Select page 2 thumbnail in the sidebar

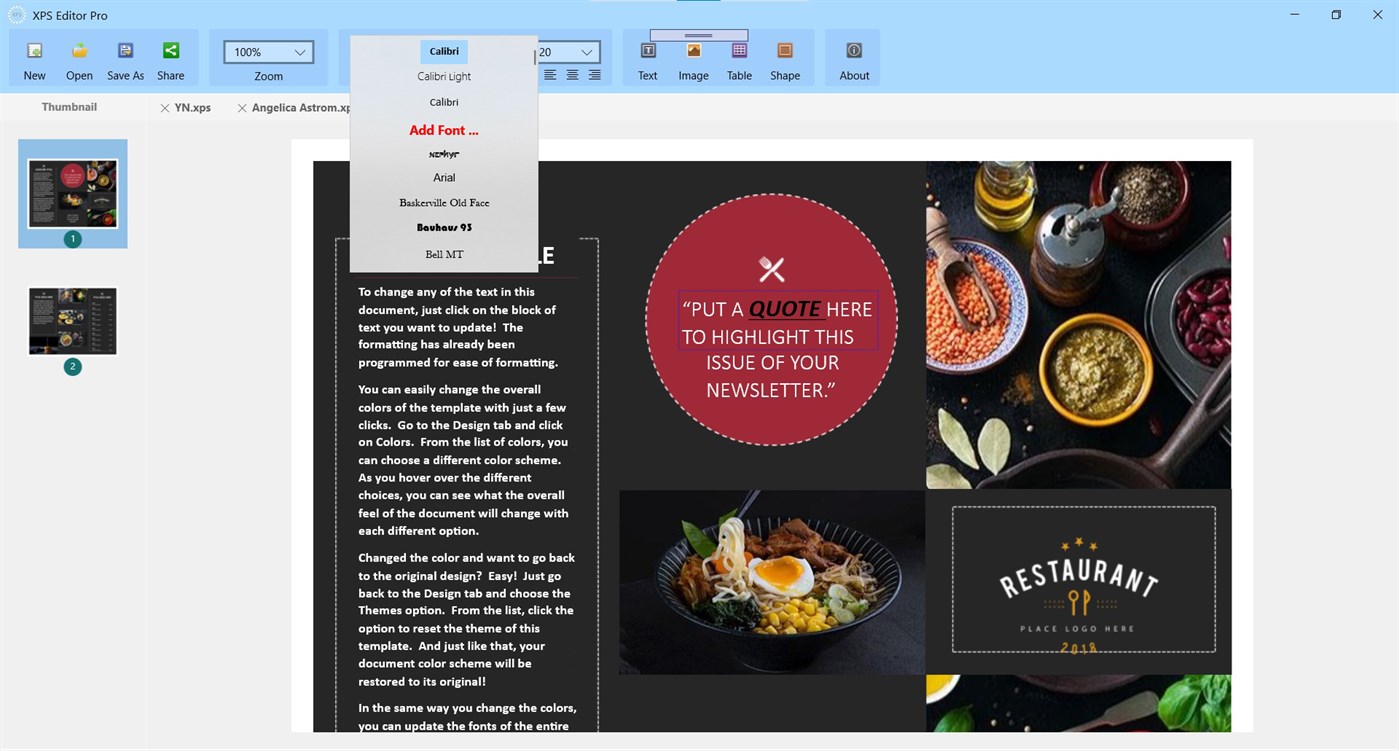click(x=71, y=320)
